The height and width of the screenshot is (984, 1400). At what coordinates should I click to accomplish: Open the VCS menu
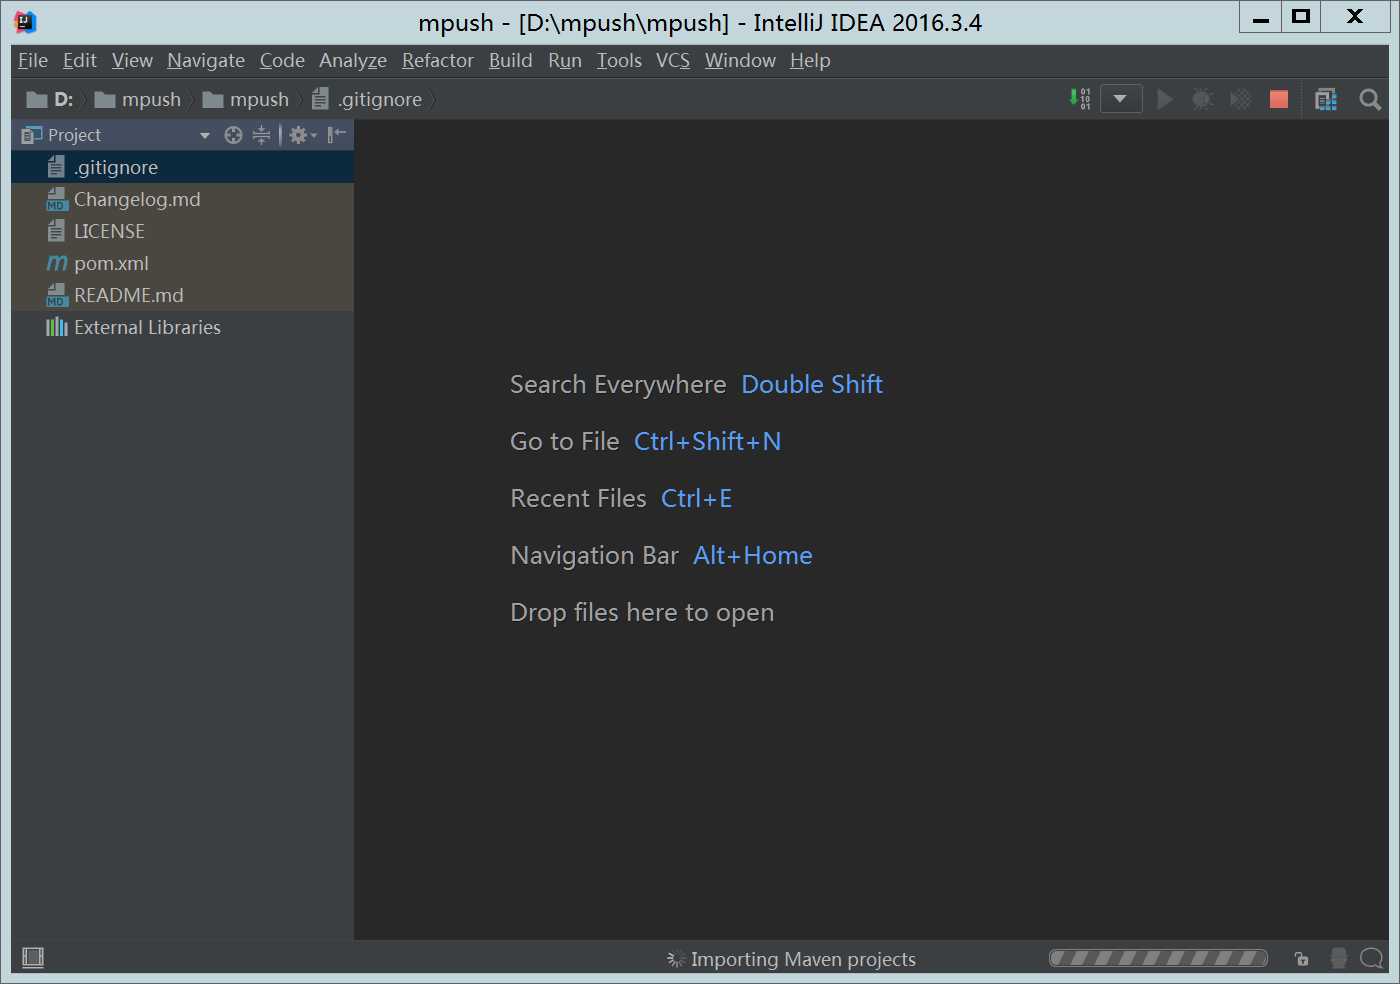pos(673,60)
